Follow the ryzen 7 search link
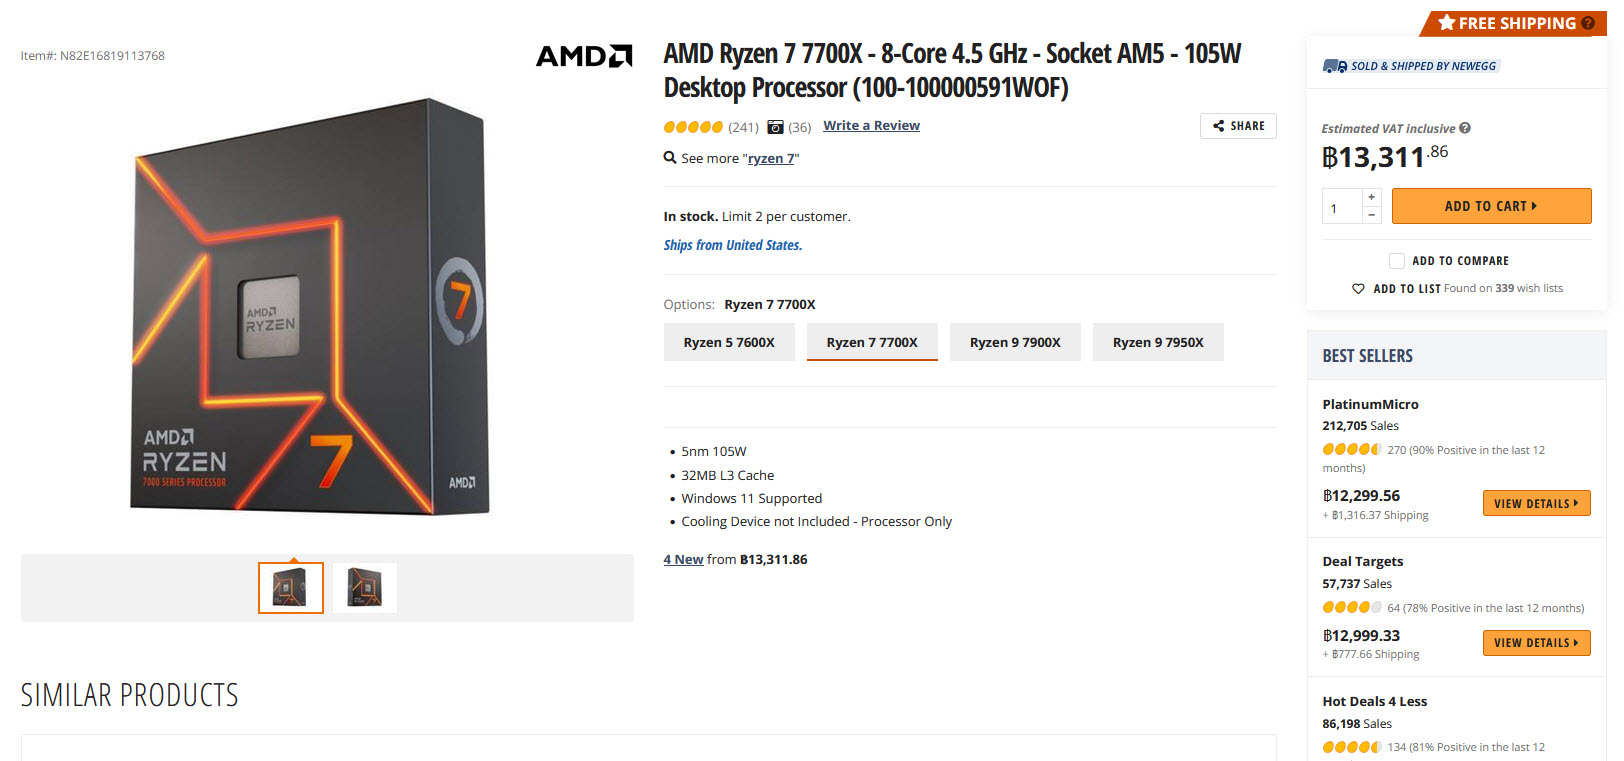This screenshot has width=1624, height=761. [x=769, y=157]
